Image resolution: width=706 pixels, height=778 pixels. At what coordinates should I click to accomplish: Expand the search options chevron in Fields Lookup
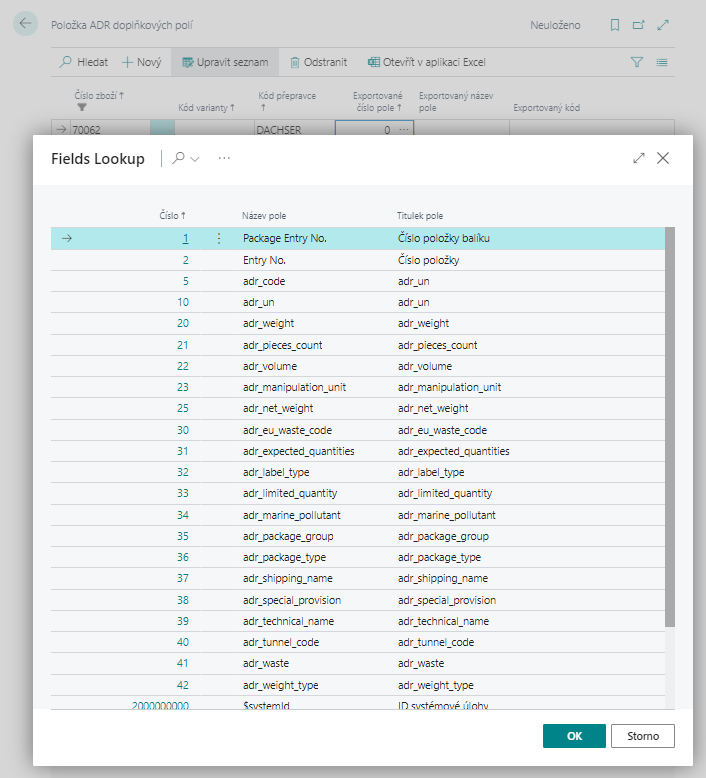click(x=195, y=159)
